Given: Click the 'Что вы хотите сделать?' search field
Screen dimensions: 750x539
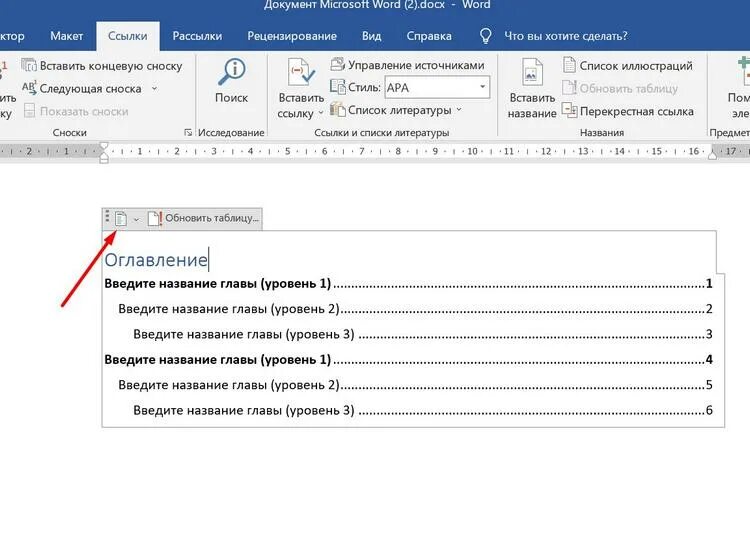Looking at the screenshot, I should [x=566, y=36].
